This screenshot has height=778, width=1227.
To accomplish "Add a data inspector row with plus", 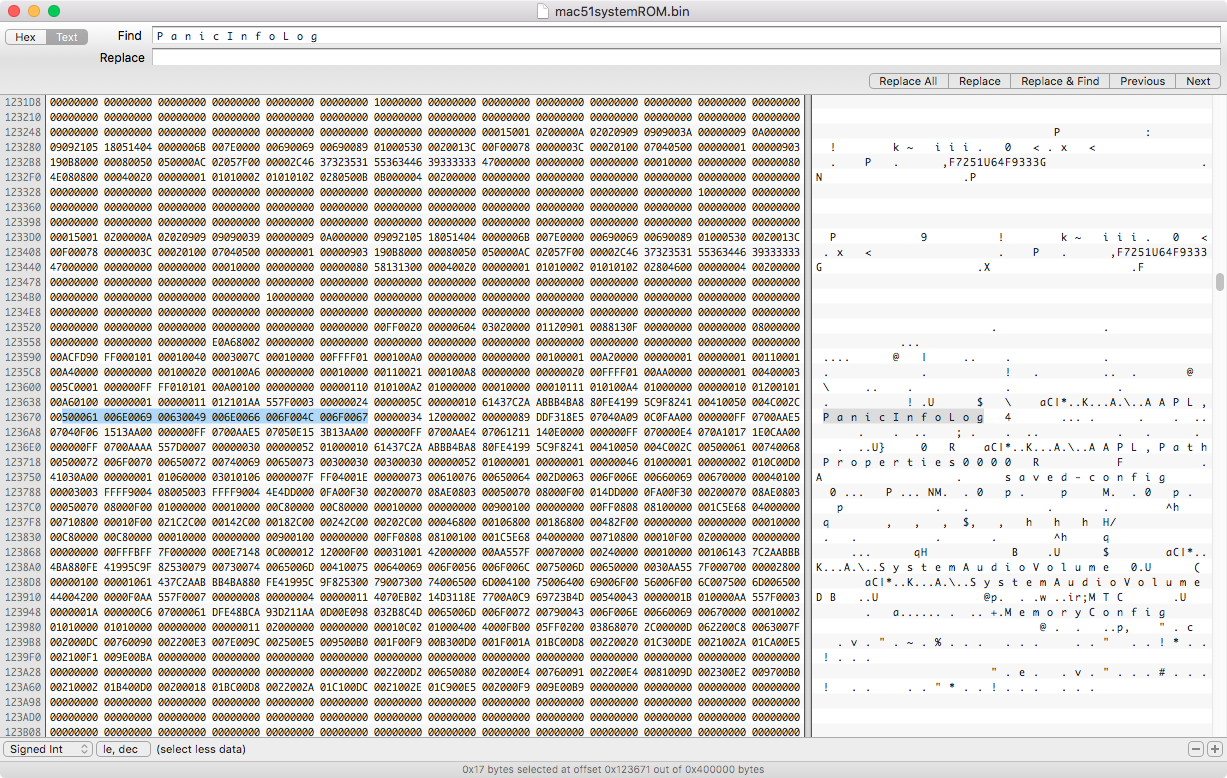I will [x=1214, y=749].
